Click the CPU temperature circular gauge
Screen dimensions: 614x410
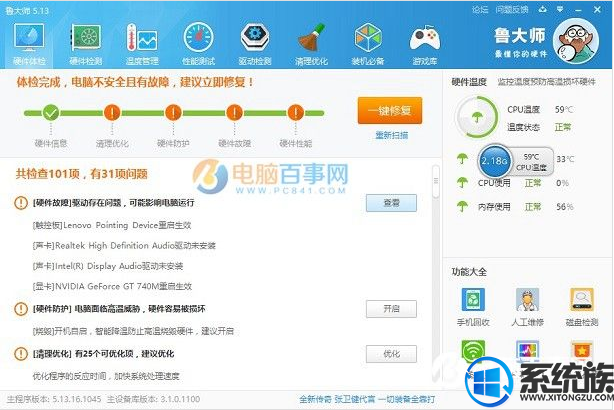(477, 117)
